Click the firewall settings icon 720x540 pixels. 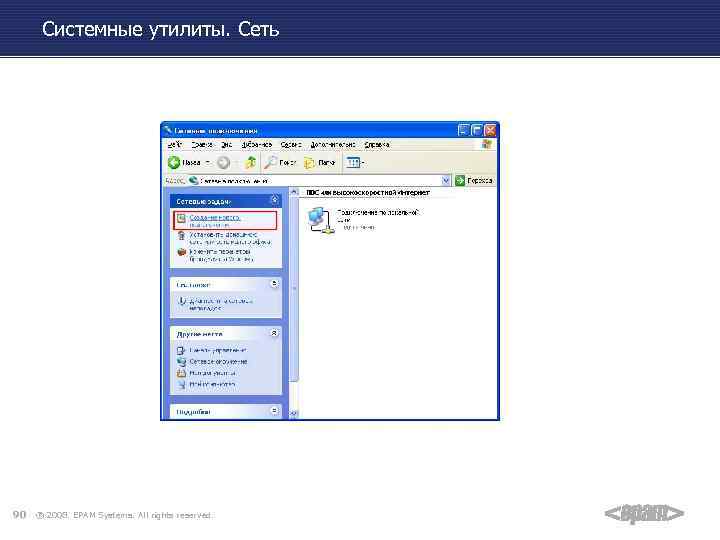tap(181, 252)
